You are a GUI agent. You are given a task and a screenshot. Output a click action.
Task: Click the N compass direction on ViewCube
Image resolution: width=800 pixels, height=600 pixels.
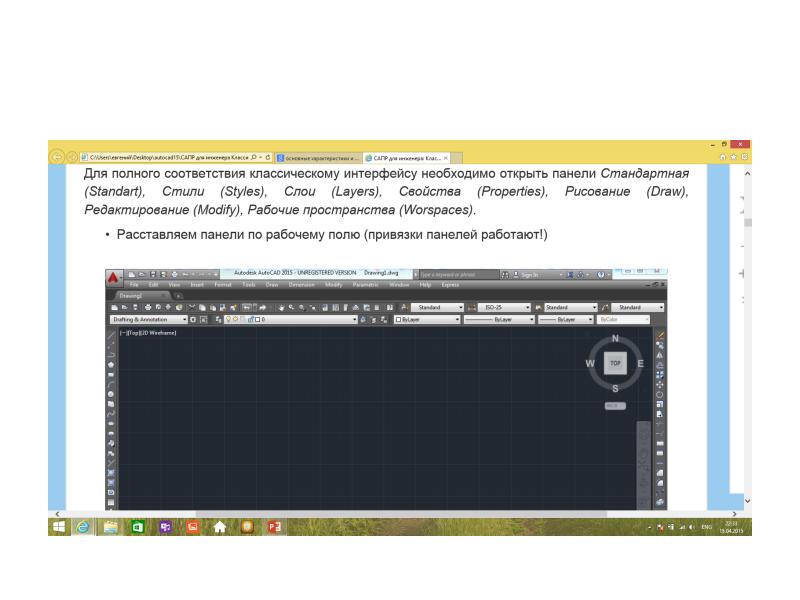[615, 338]
